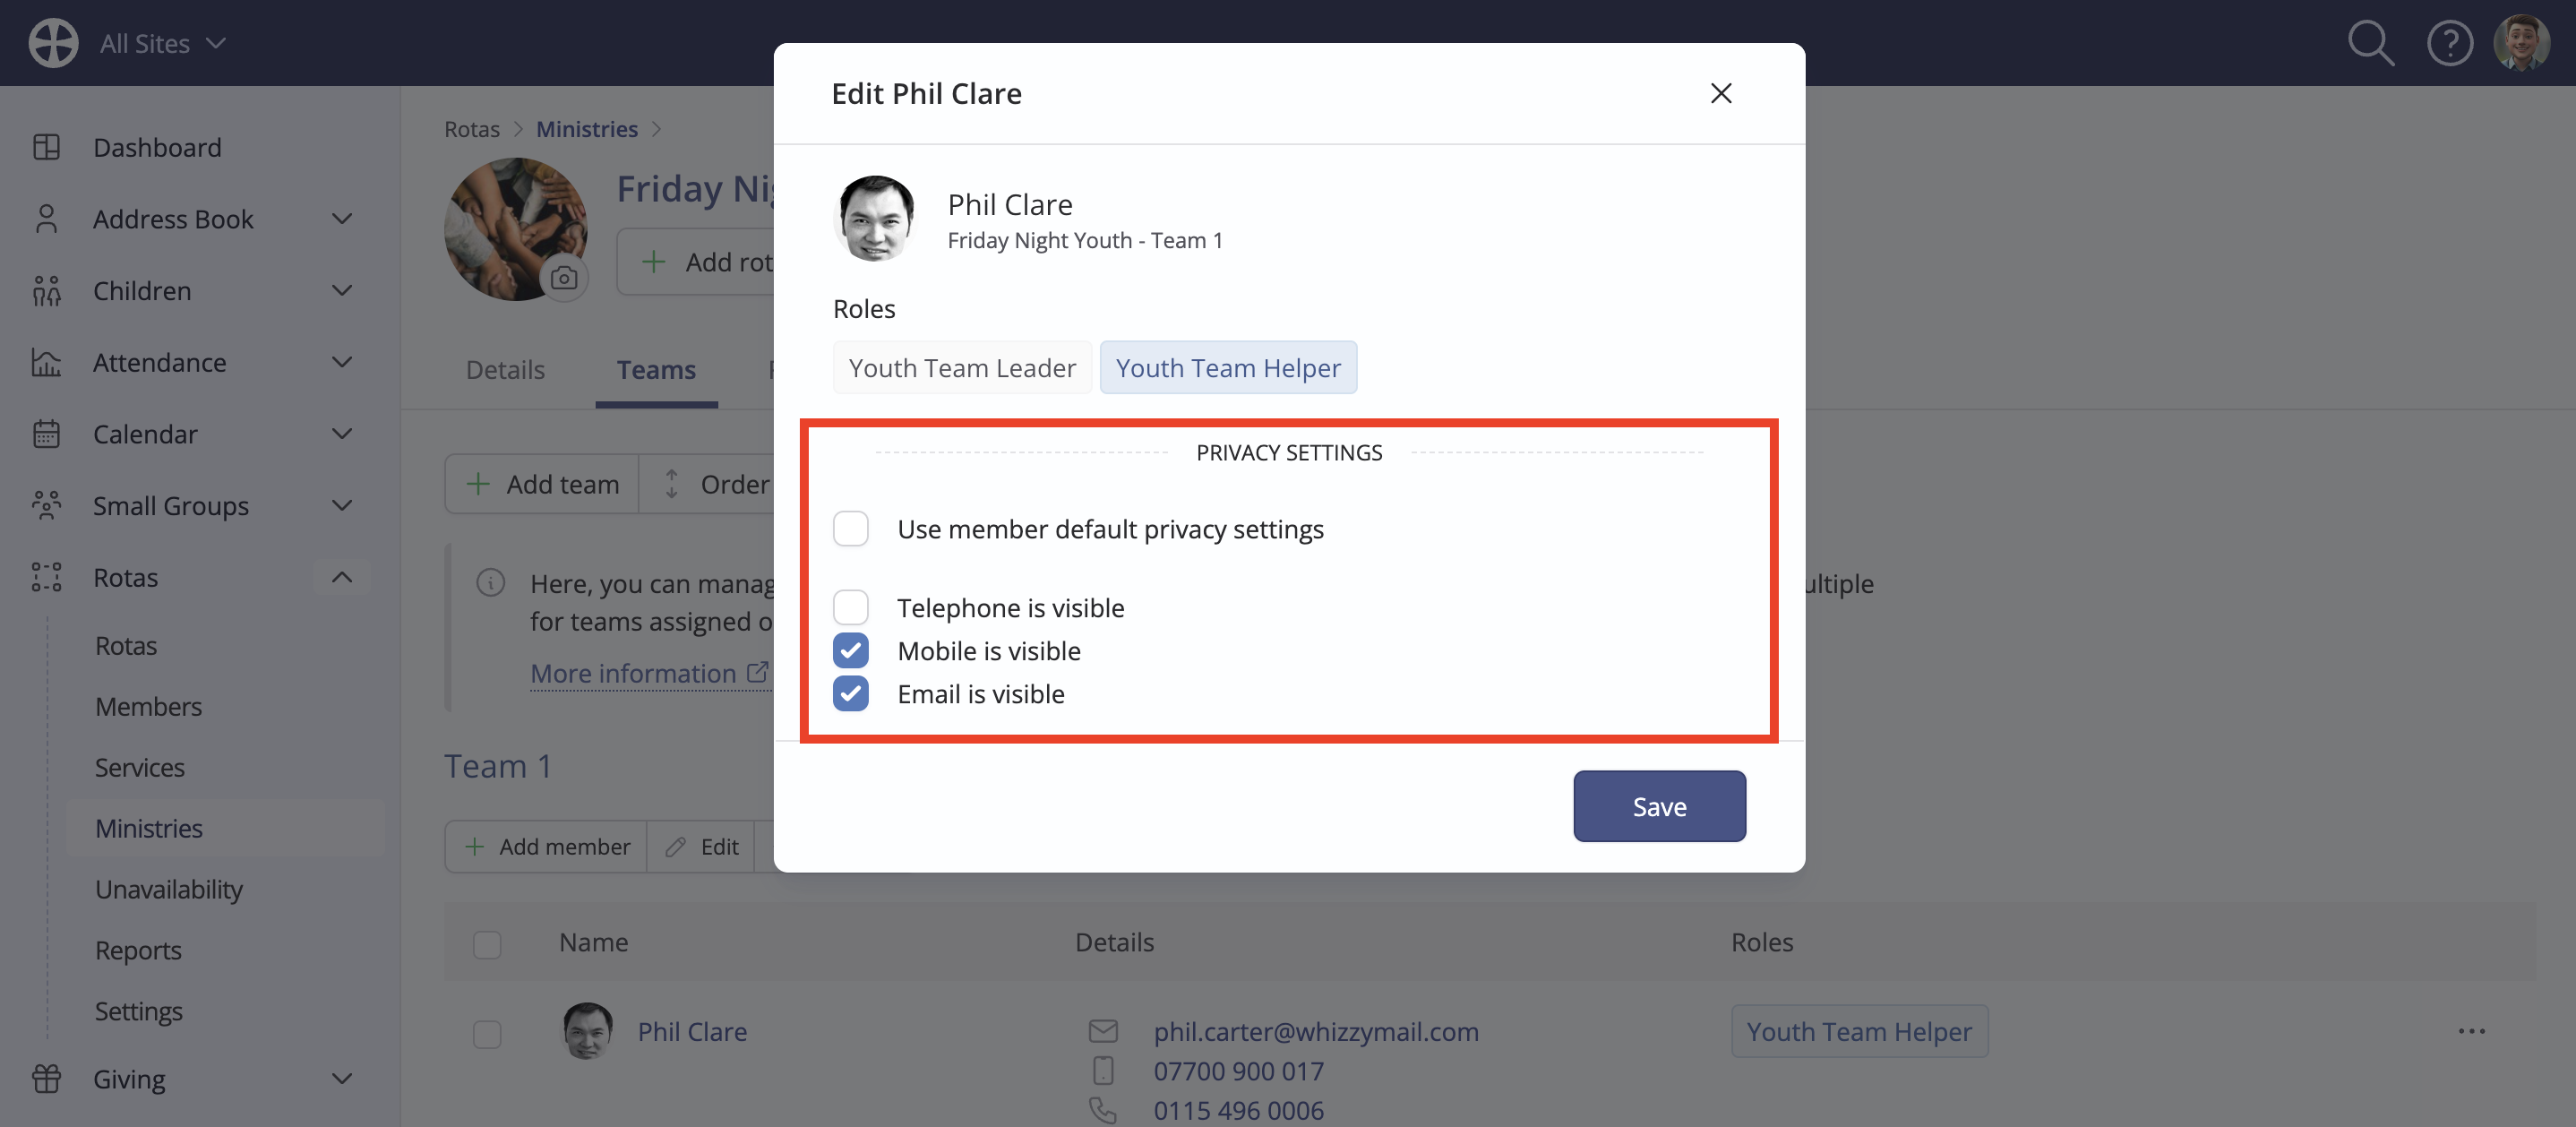Enable Use member default privacy settings
The image size is (2576, 1127).
tap(850, 528)
